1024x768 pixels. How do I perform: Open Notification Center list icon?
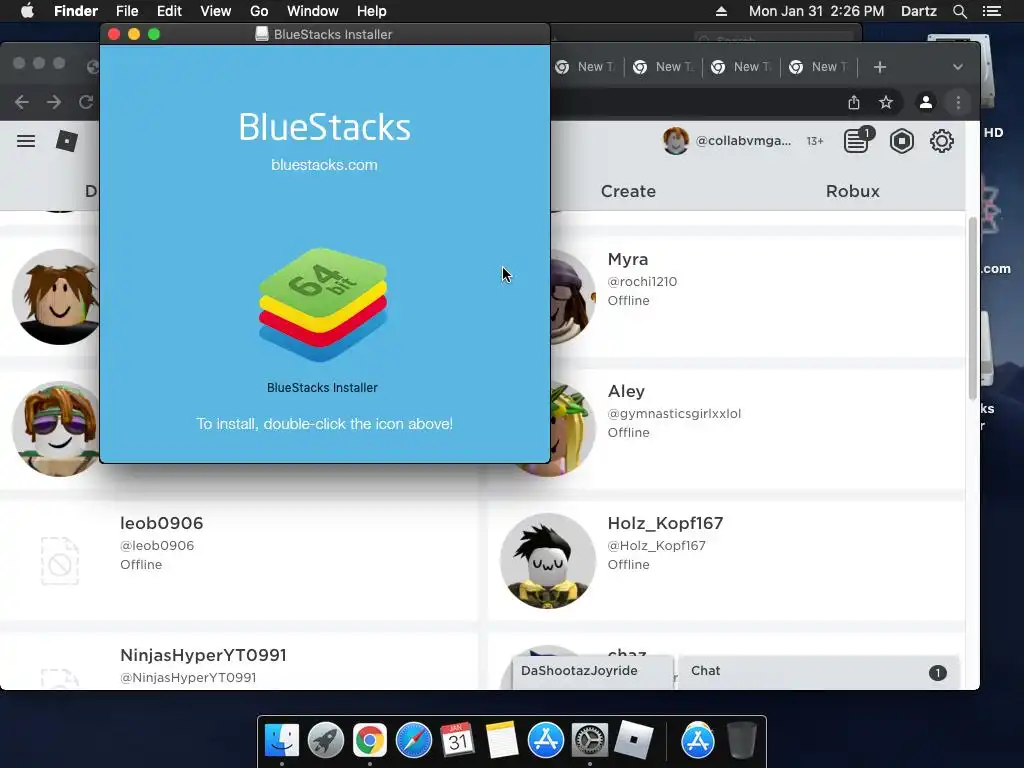coord(991,11)
